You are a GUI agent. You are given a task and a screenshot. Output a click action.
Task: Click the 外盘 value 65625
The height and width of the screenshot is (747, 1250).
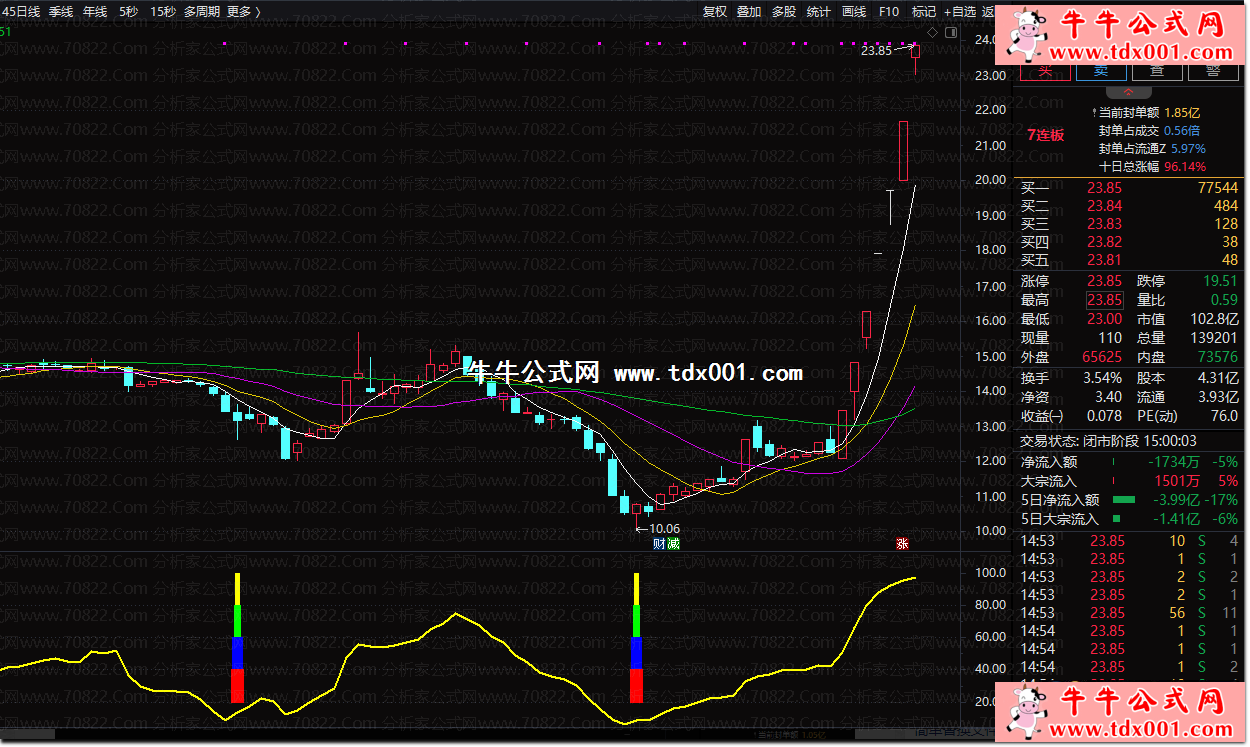click(1102, 357)
